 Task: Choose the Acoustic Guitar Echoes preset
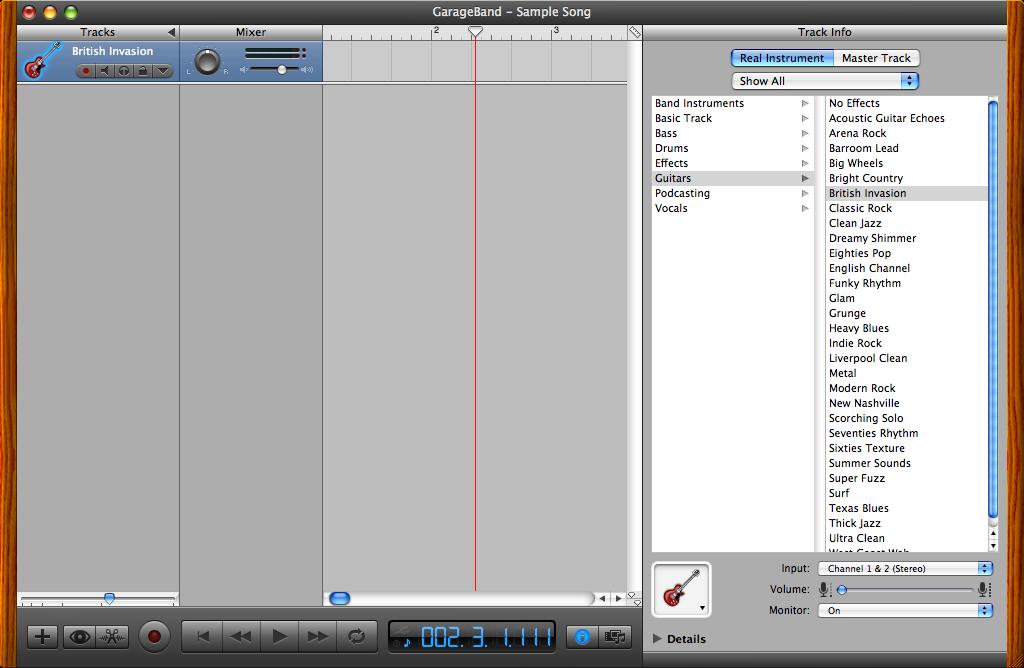pos(906,118)
